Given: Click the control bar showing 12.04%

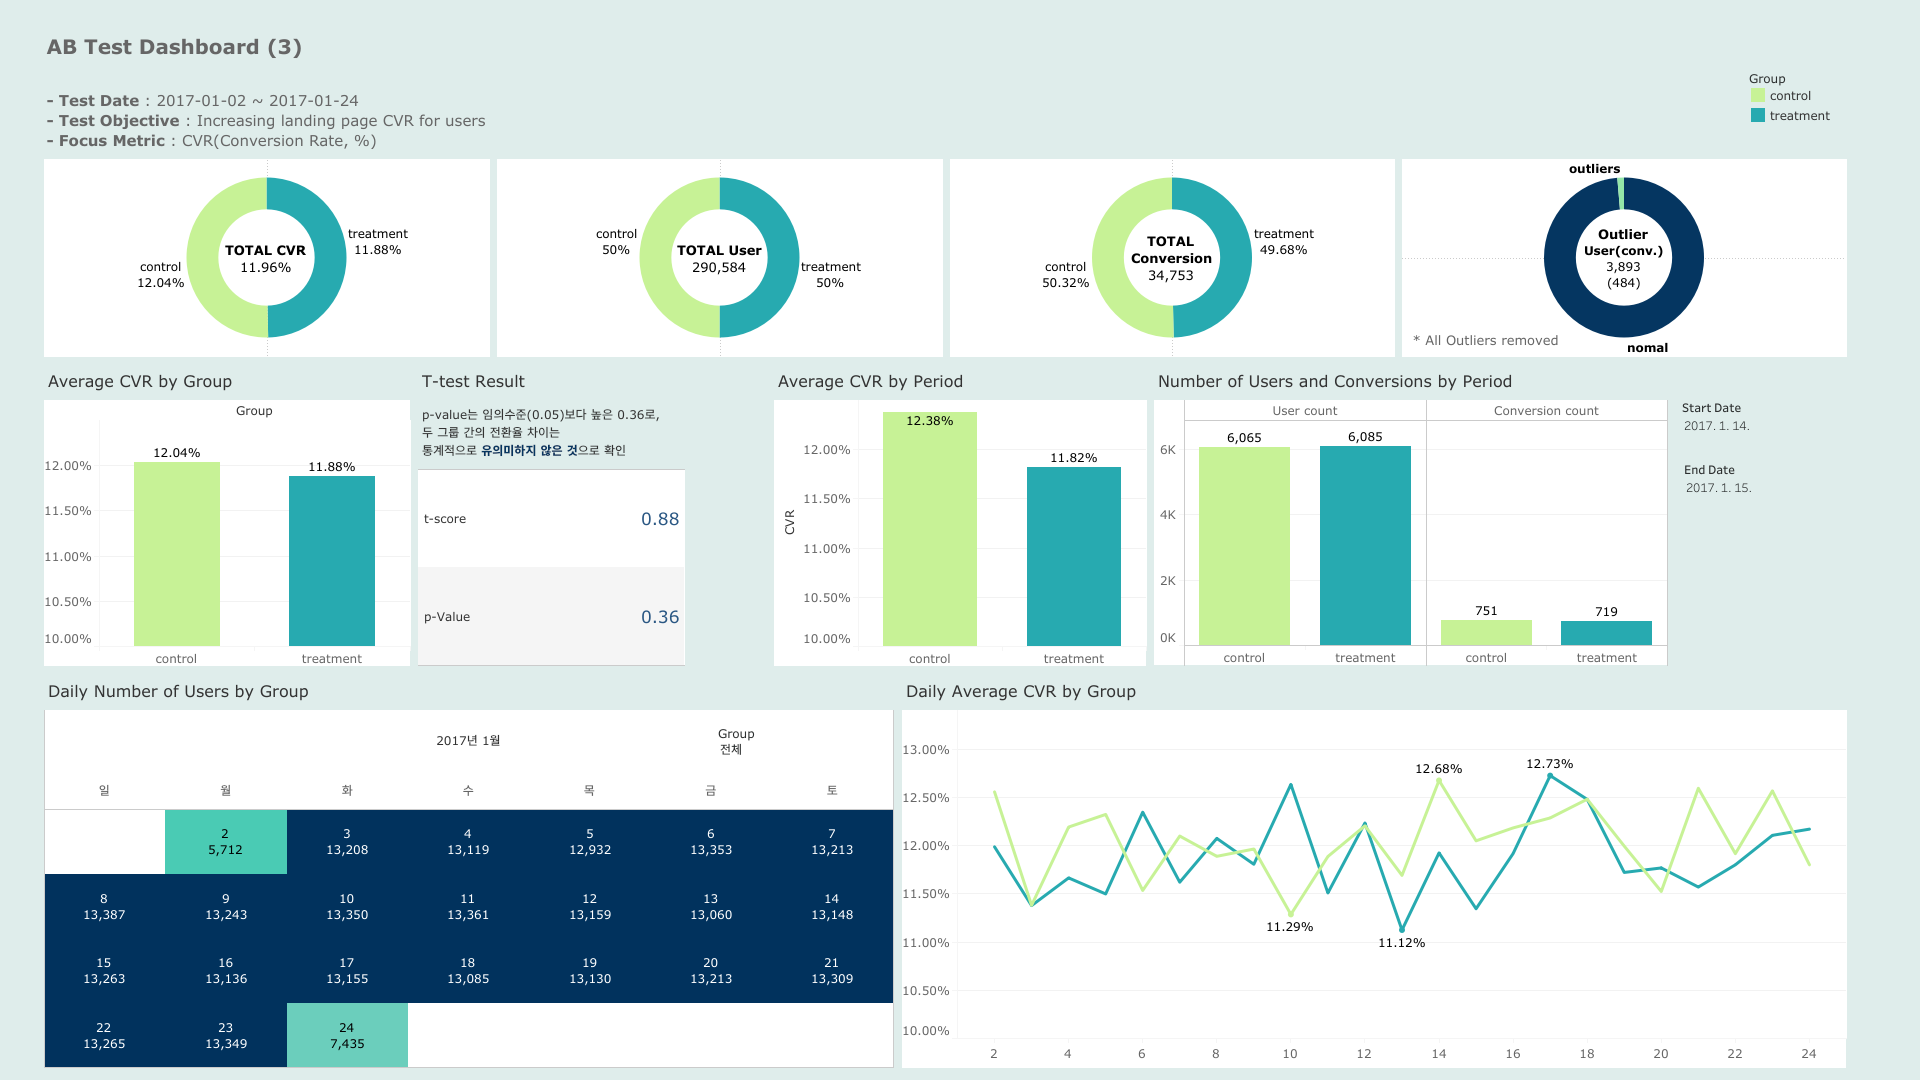Looking at the screenshot, I should point(177,553).
